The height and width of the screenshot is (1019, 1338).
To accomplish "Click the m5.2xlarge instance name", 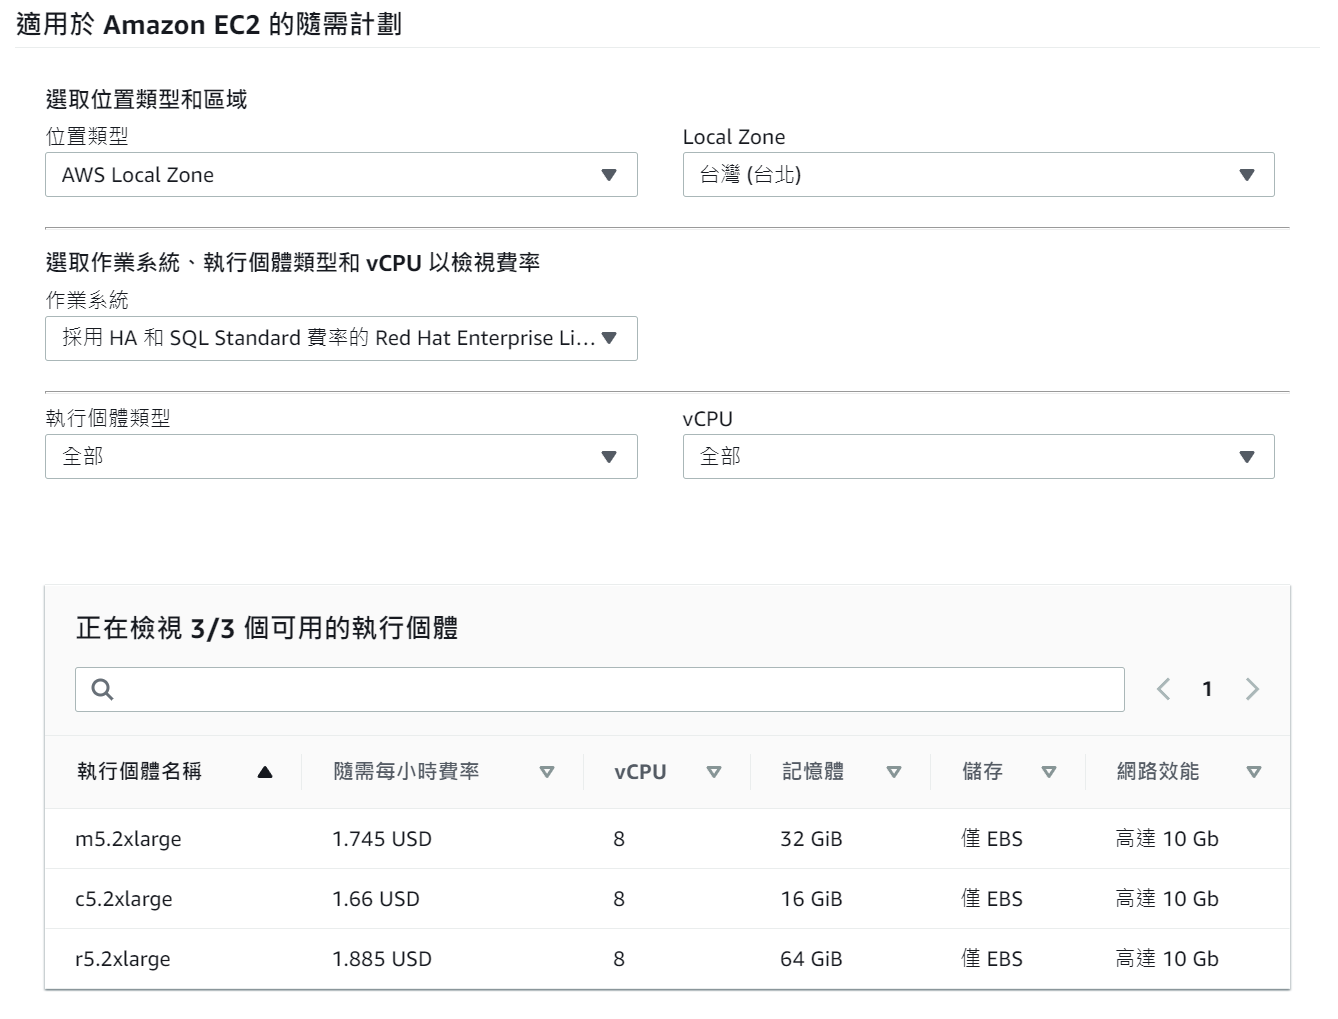I will [x=129, y=839].
